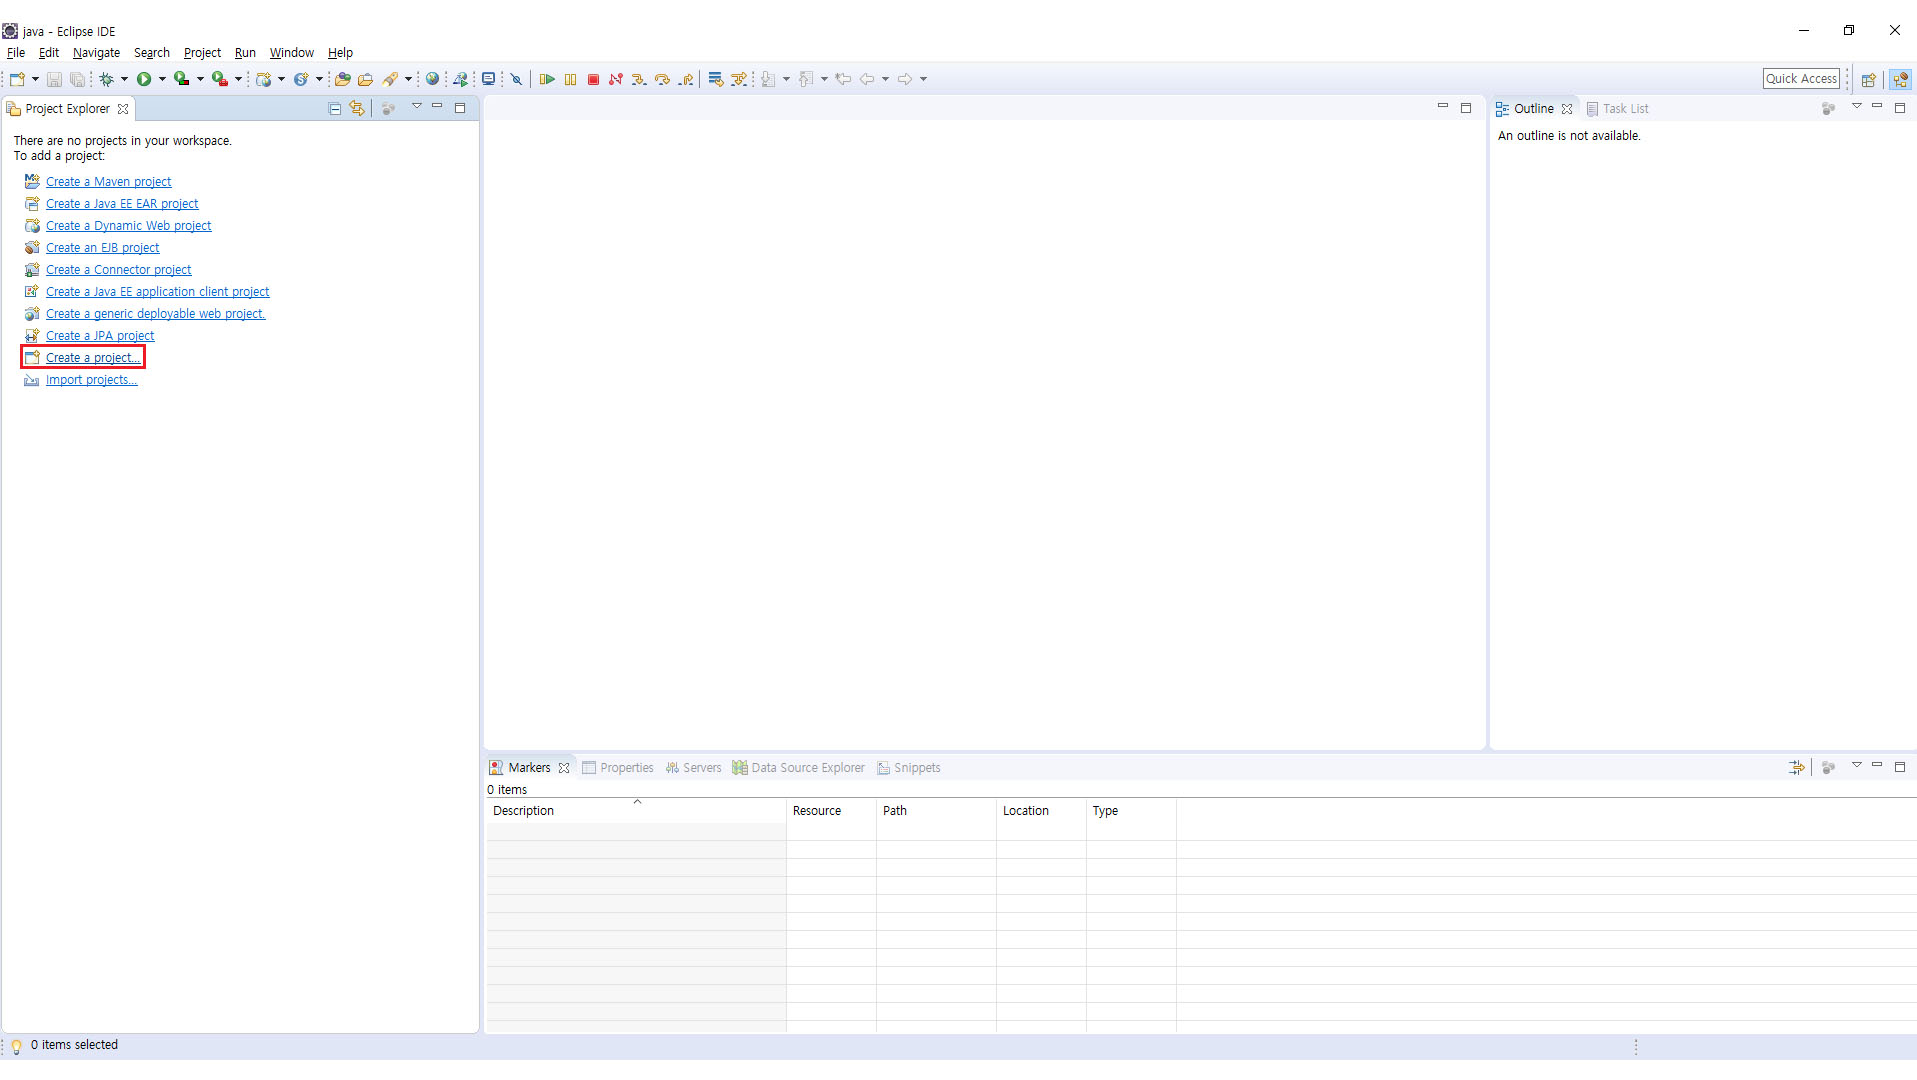Click 'Create an EJB project' link
Viewport: 1917px width, 1080px height.
[x=102, y=248]
